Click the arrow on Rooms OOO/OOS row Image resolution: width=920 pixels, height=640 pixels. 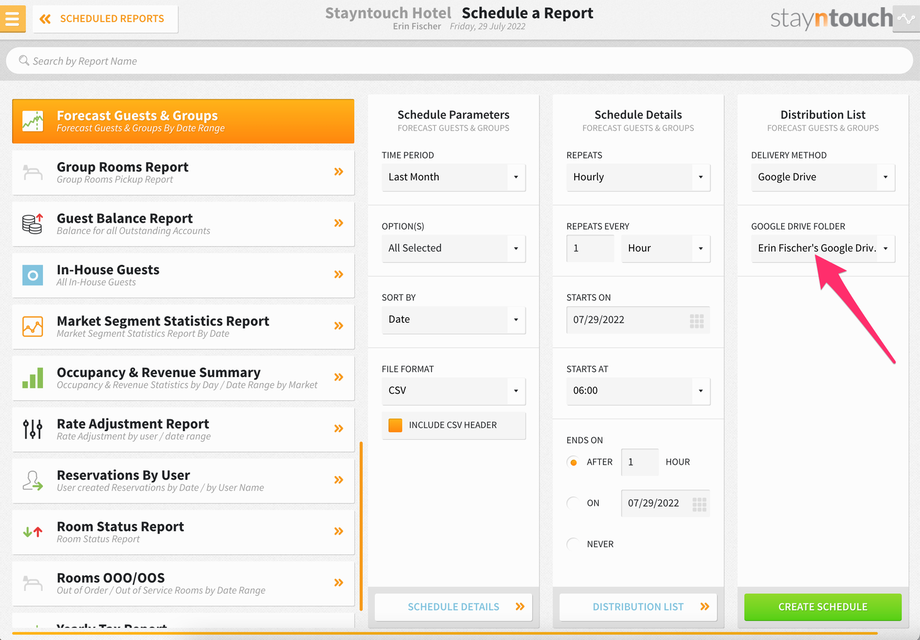[x=339, y=583]
